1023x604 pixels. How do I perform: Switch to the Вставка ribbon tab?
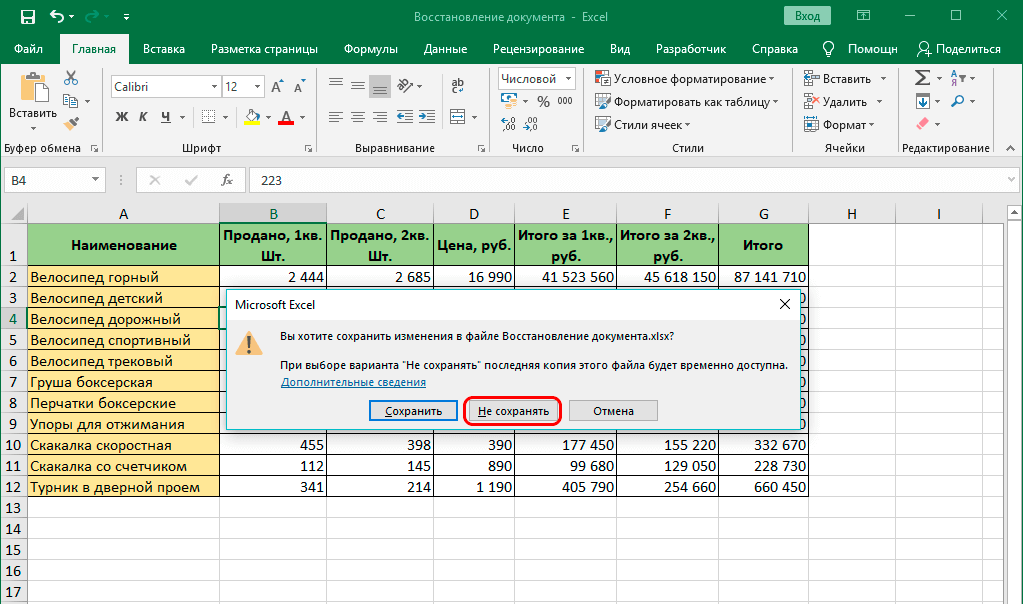pyautogui.click(x=164, y=49)
